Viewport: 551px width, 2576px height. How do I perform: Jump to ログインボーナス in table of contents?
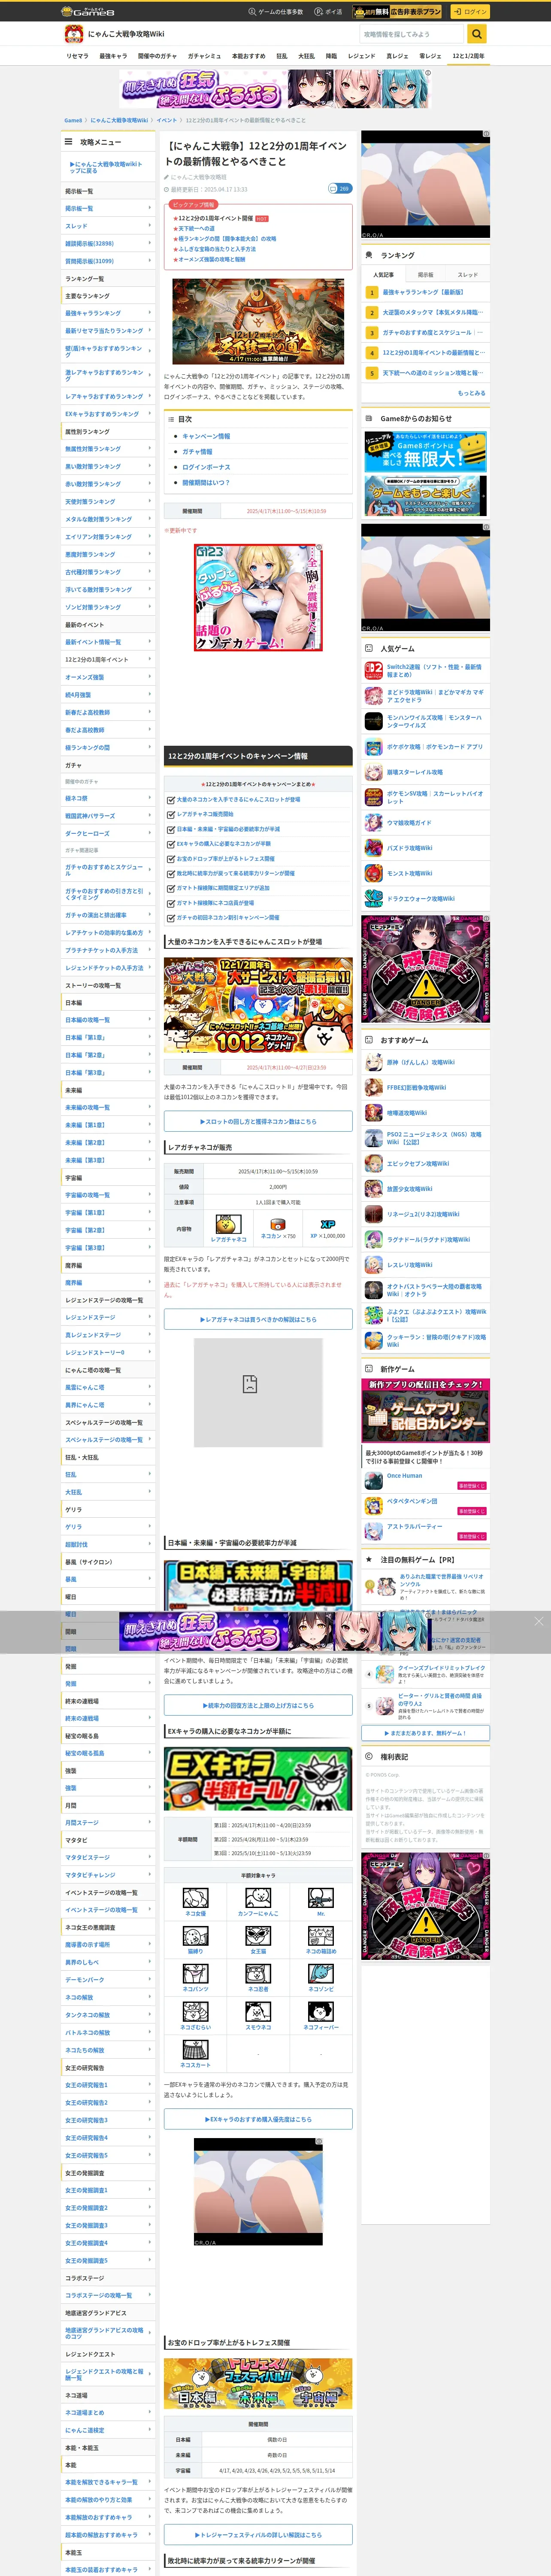click(206, 467)
